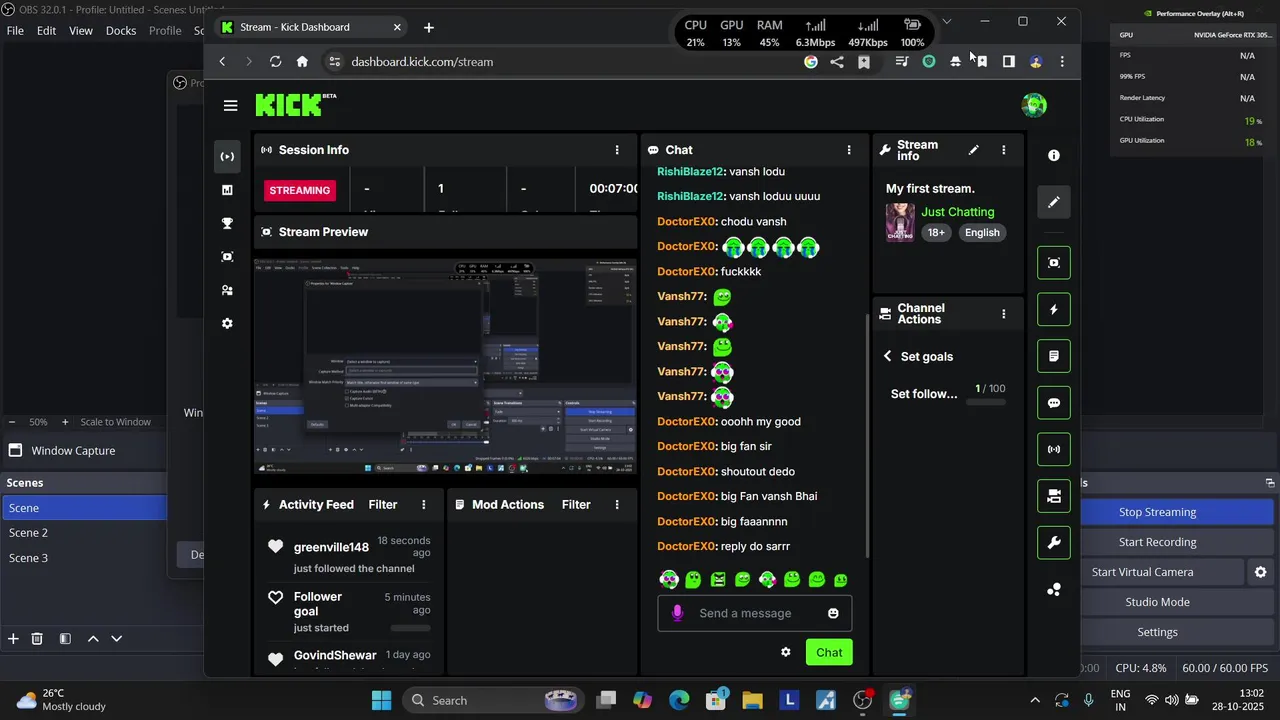Click the info icon in right panel toolbar
Screen dimensions: 1280x720
(x=1054, y=156)
